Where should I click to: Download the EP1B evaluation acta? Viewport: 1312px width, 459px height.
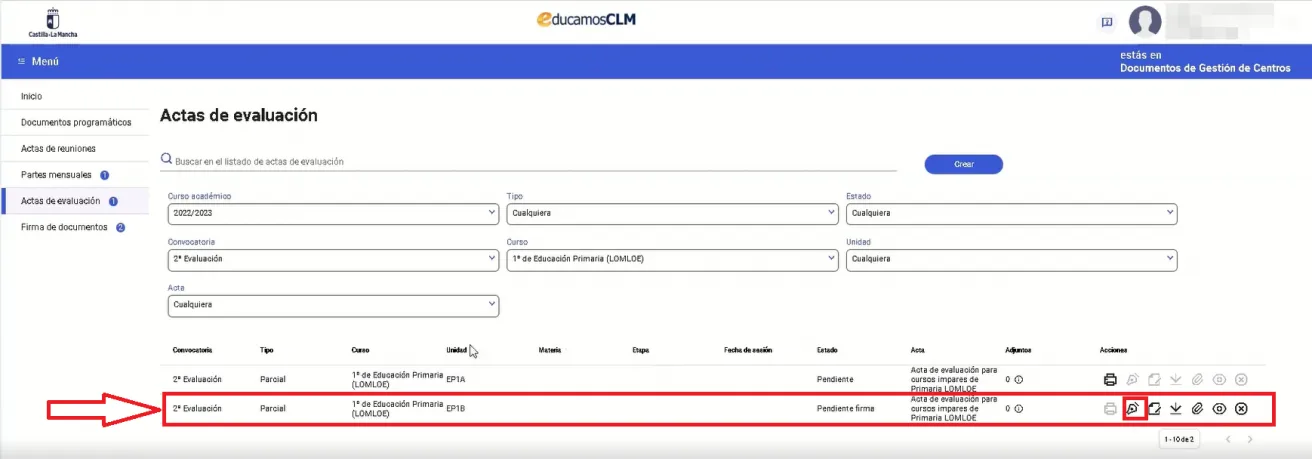click(x=1176, y=408)
